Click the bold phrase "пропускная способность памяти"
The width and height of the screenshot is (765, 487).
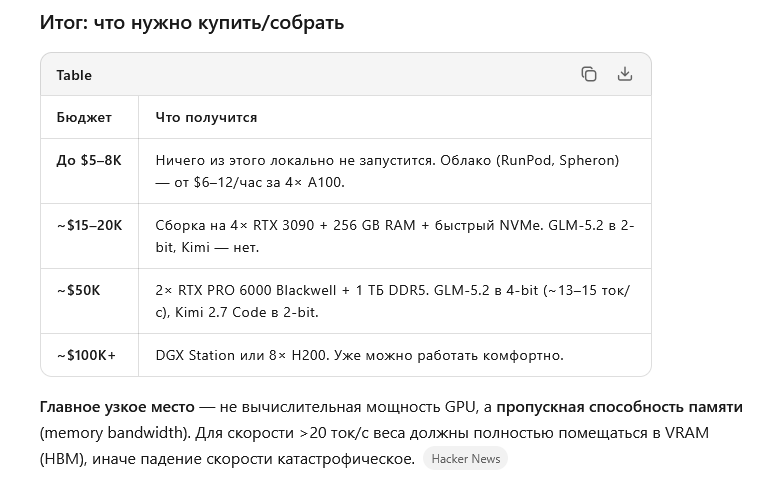click(619, 406)
